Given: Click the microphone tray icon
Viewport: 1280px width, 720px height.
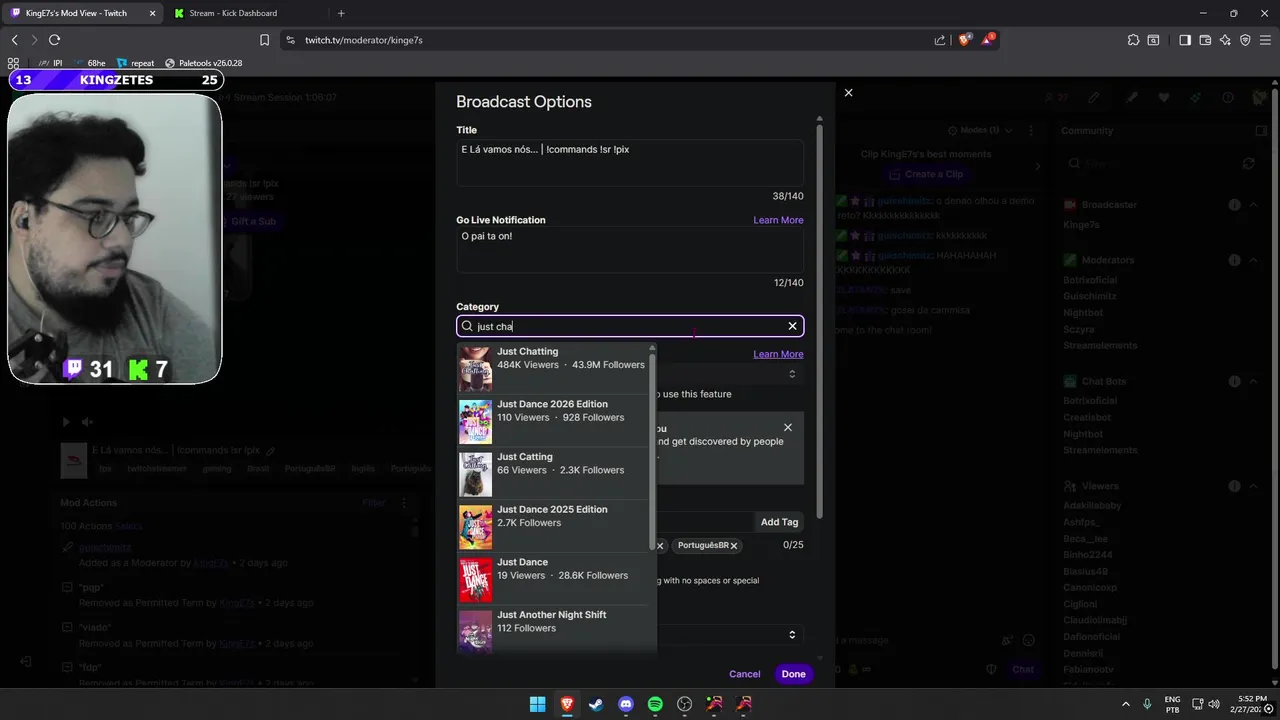Looking at the screenshot, I should [1147, 704].
